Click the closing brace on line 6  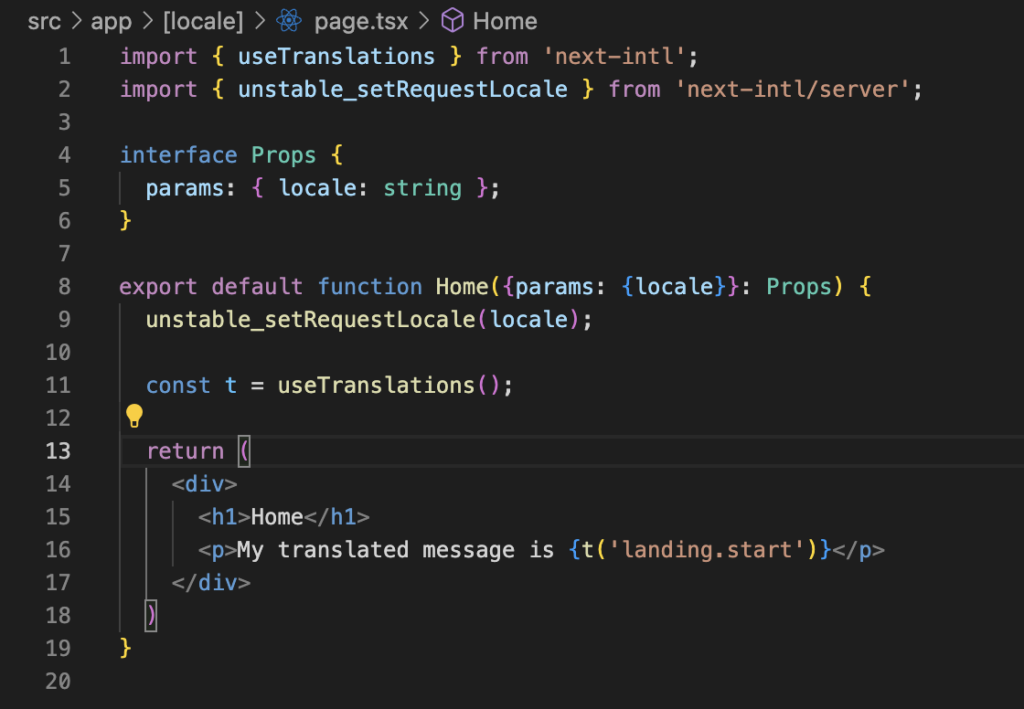pos(125,221)
